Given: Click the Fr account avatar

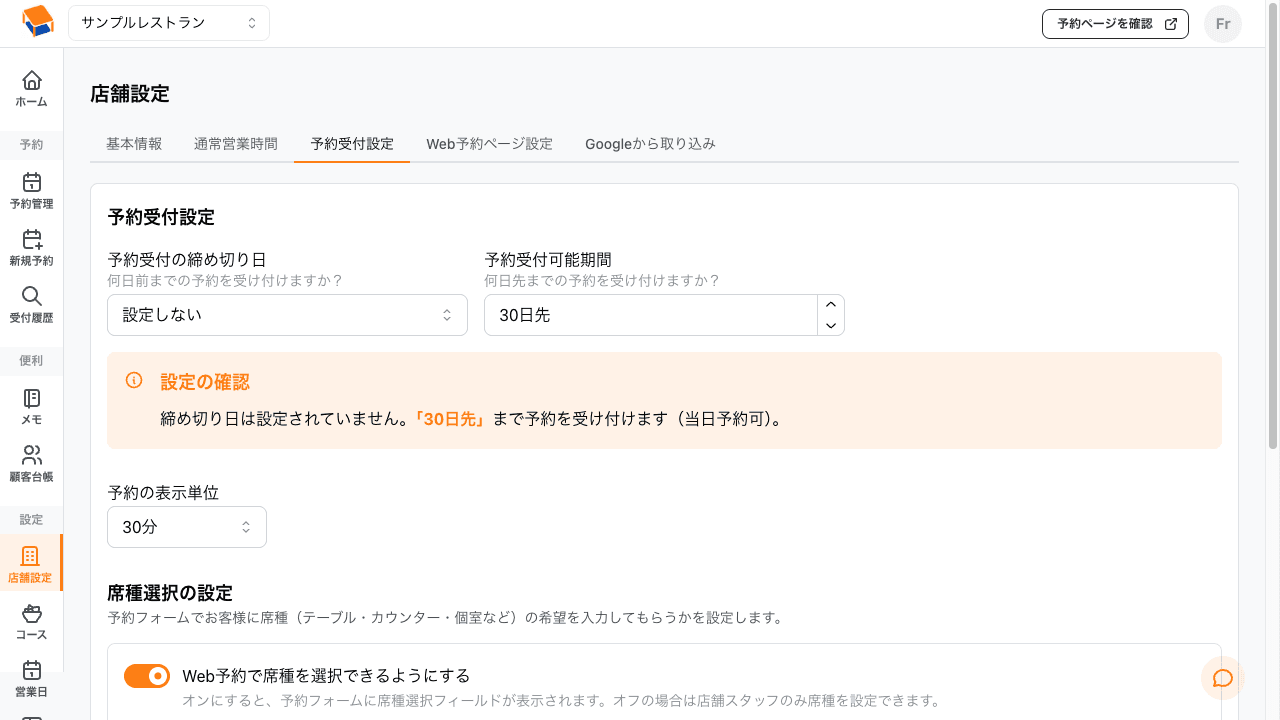Looking at the screenshot, I should click(1222, 24).
